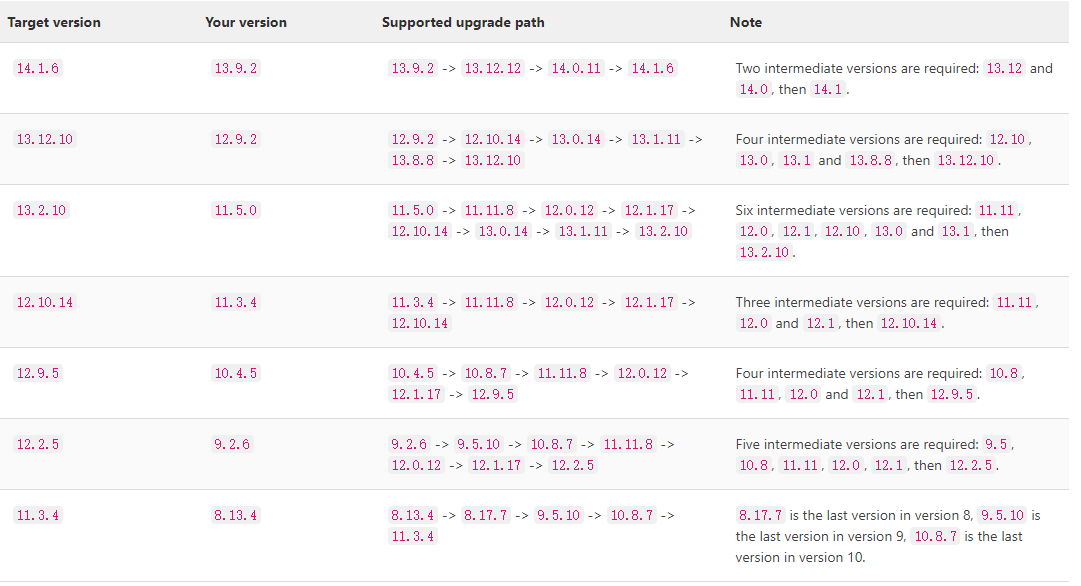Click the 'Three intermediate versions are required' note

pos(862,302)
